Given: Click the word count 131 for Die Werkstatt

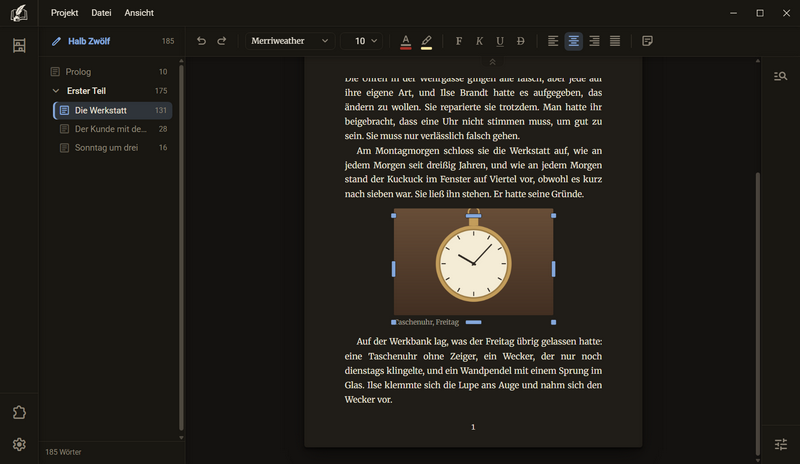Looking at the screenshot, I should [x=161, y=110].
